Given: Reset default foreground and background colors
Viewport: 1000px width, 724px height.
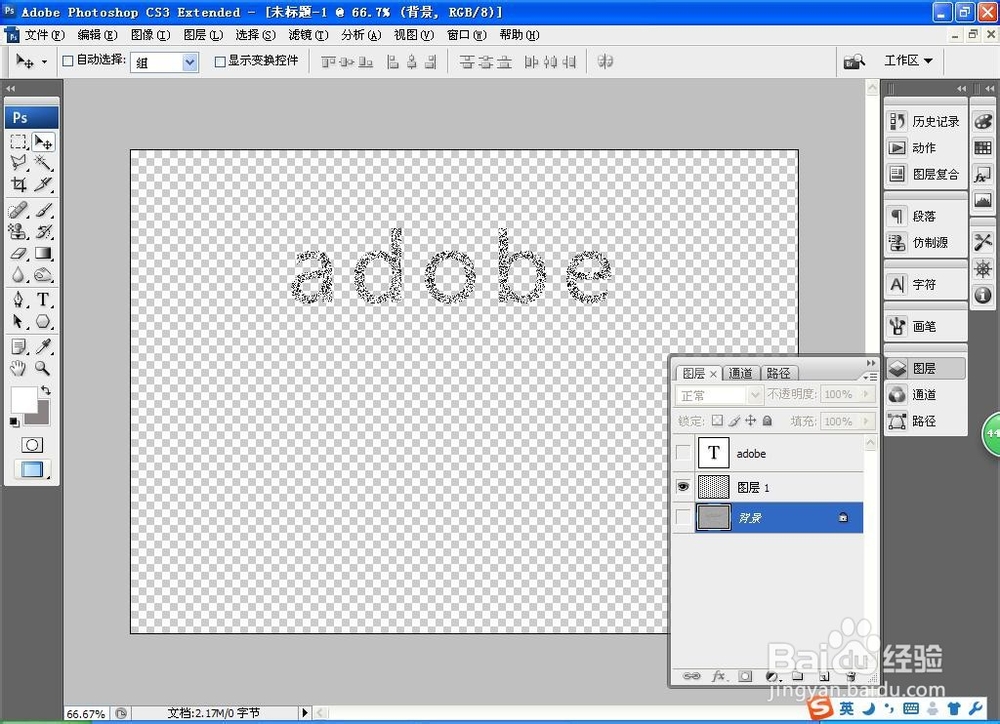Looking at the screenshot, I should pyautogui.click(x=14, y=422).
